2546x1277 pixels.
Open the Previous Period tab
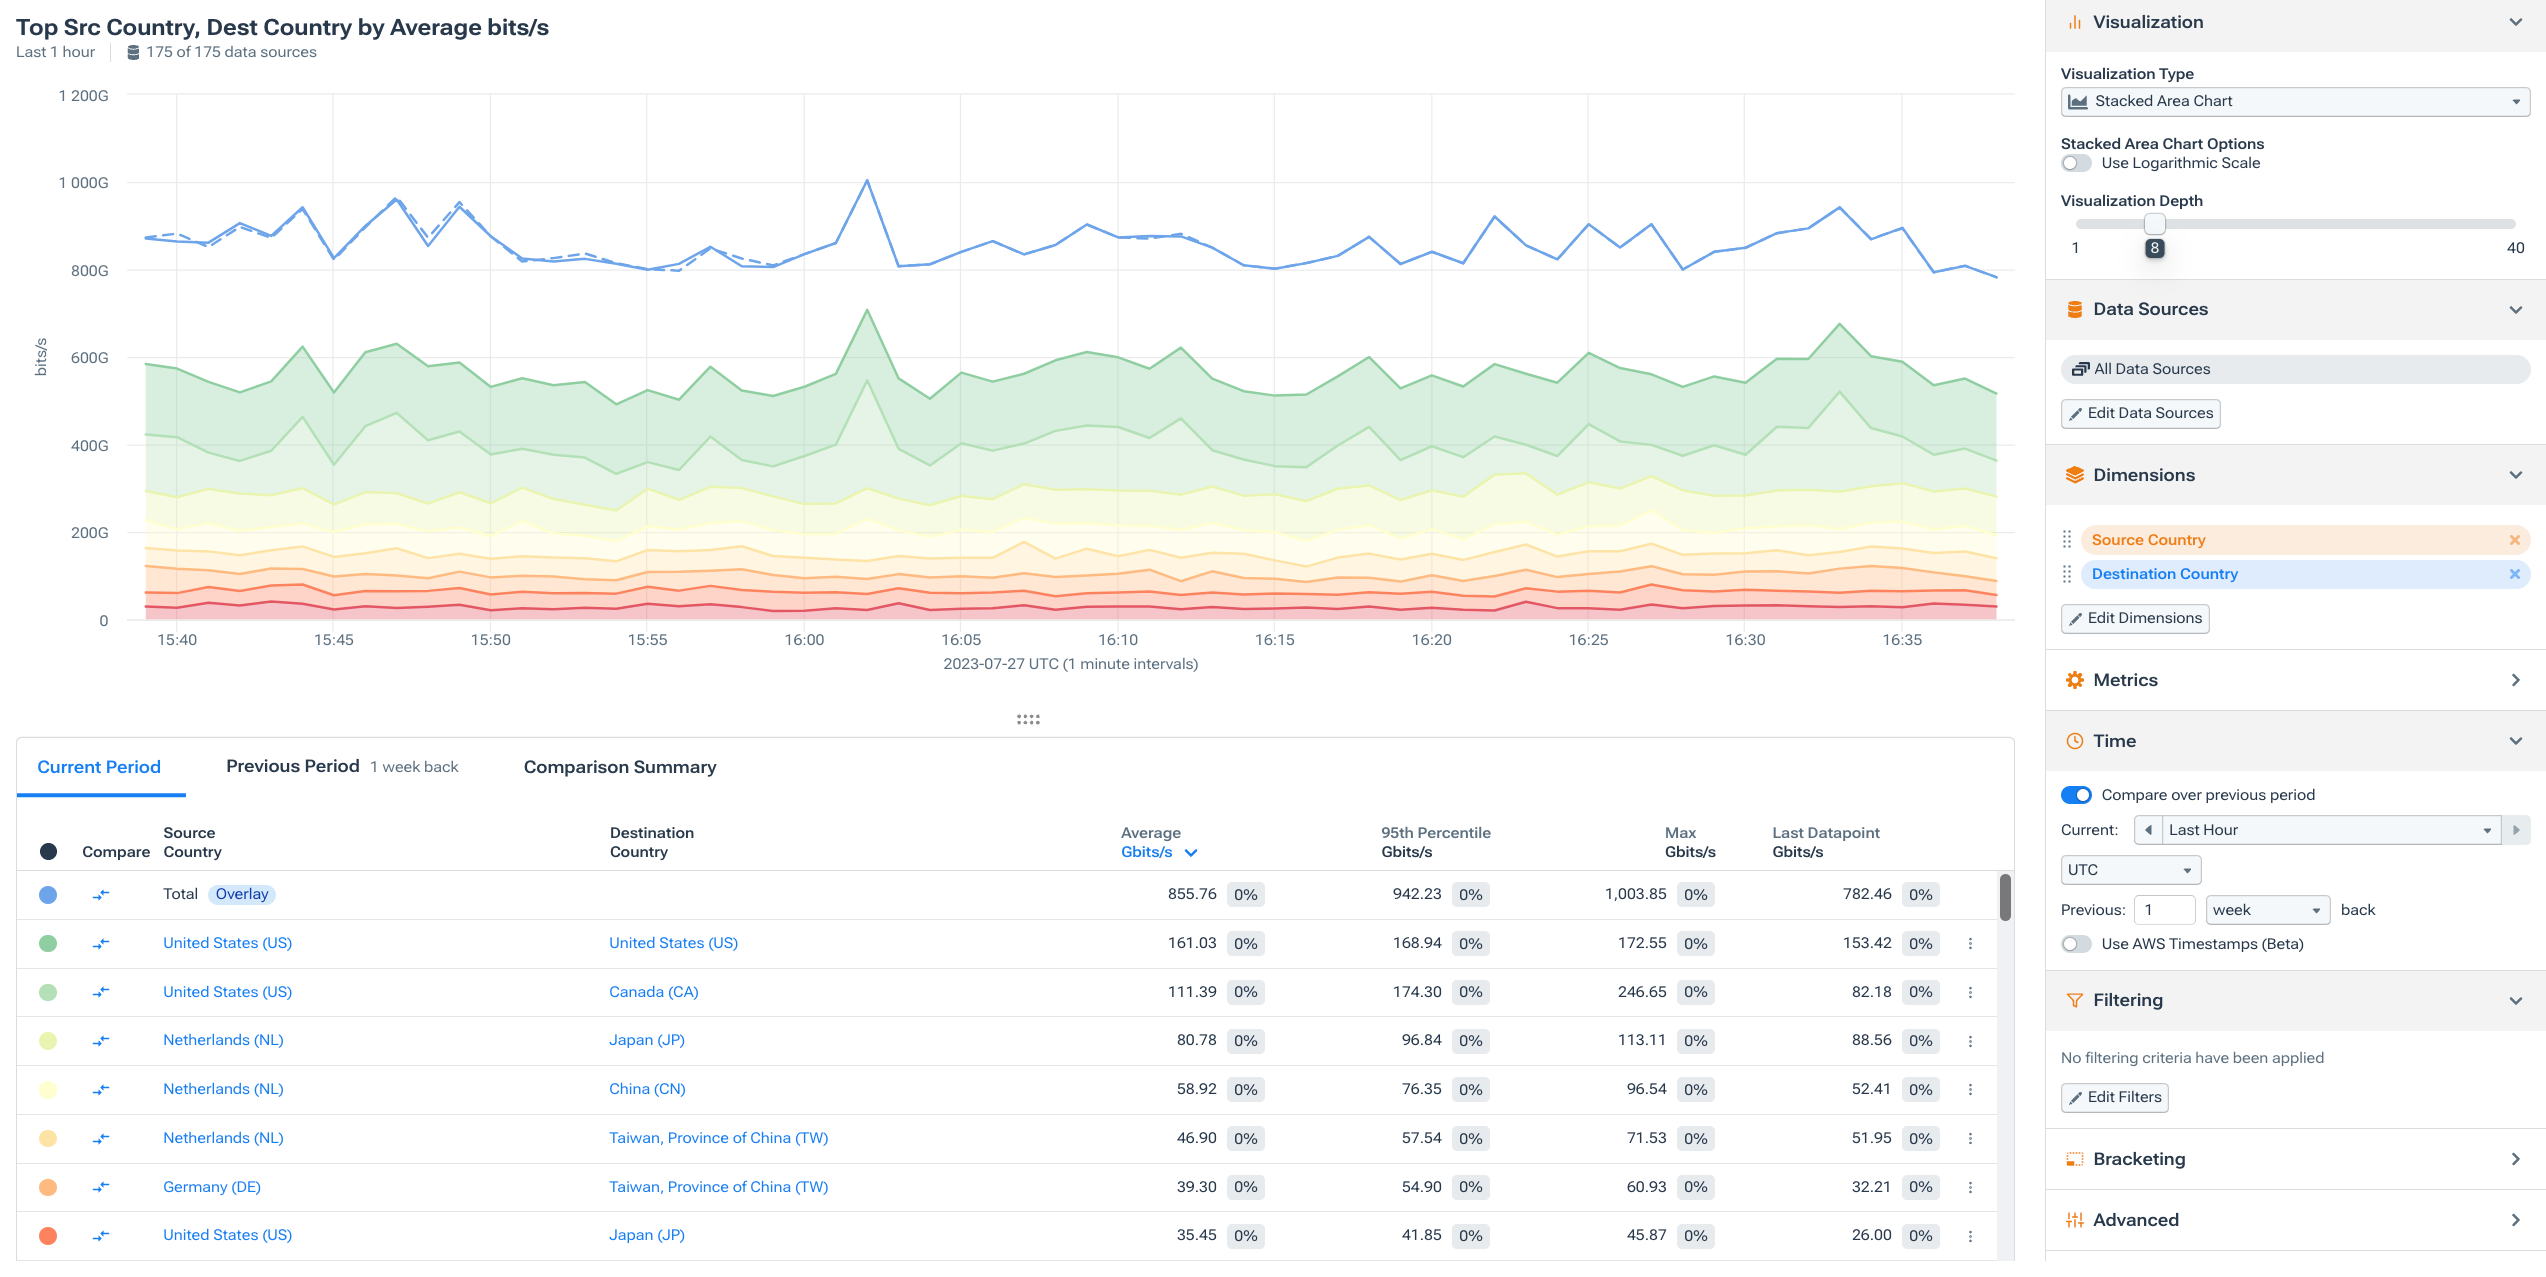292,766
